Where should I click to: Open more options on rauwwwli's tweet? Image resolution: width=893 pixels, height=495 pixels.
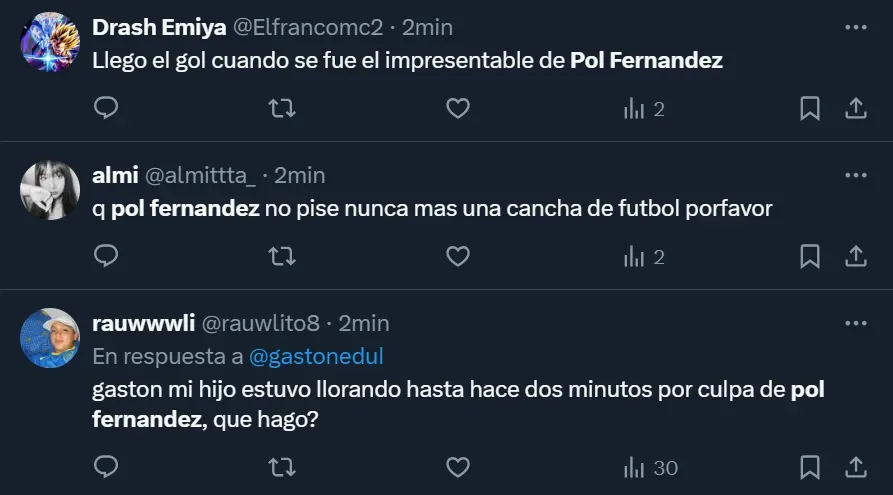856,323
